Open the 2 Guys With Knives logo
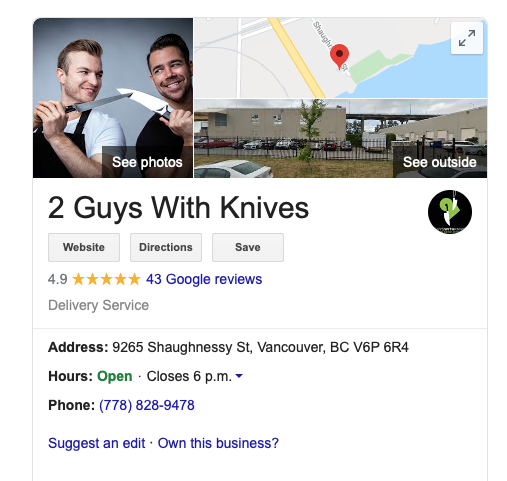The width and height of the screenshot is (507, 481). (x=450, y=212)
